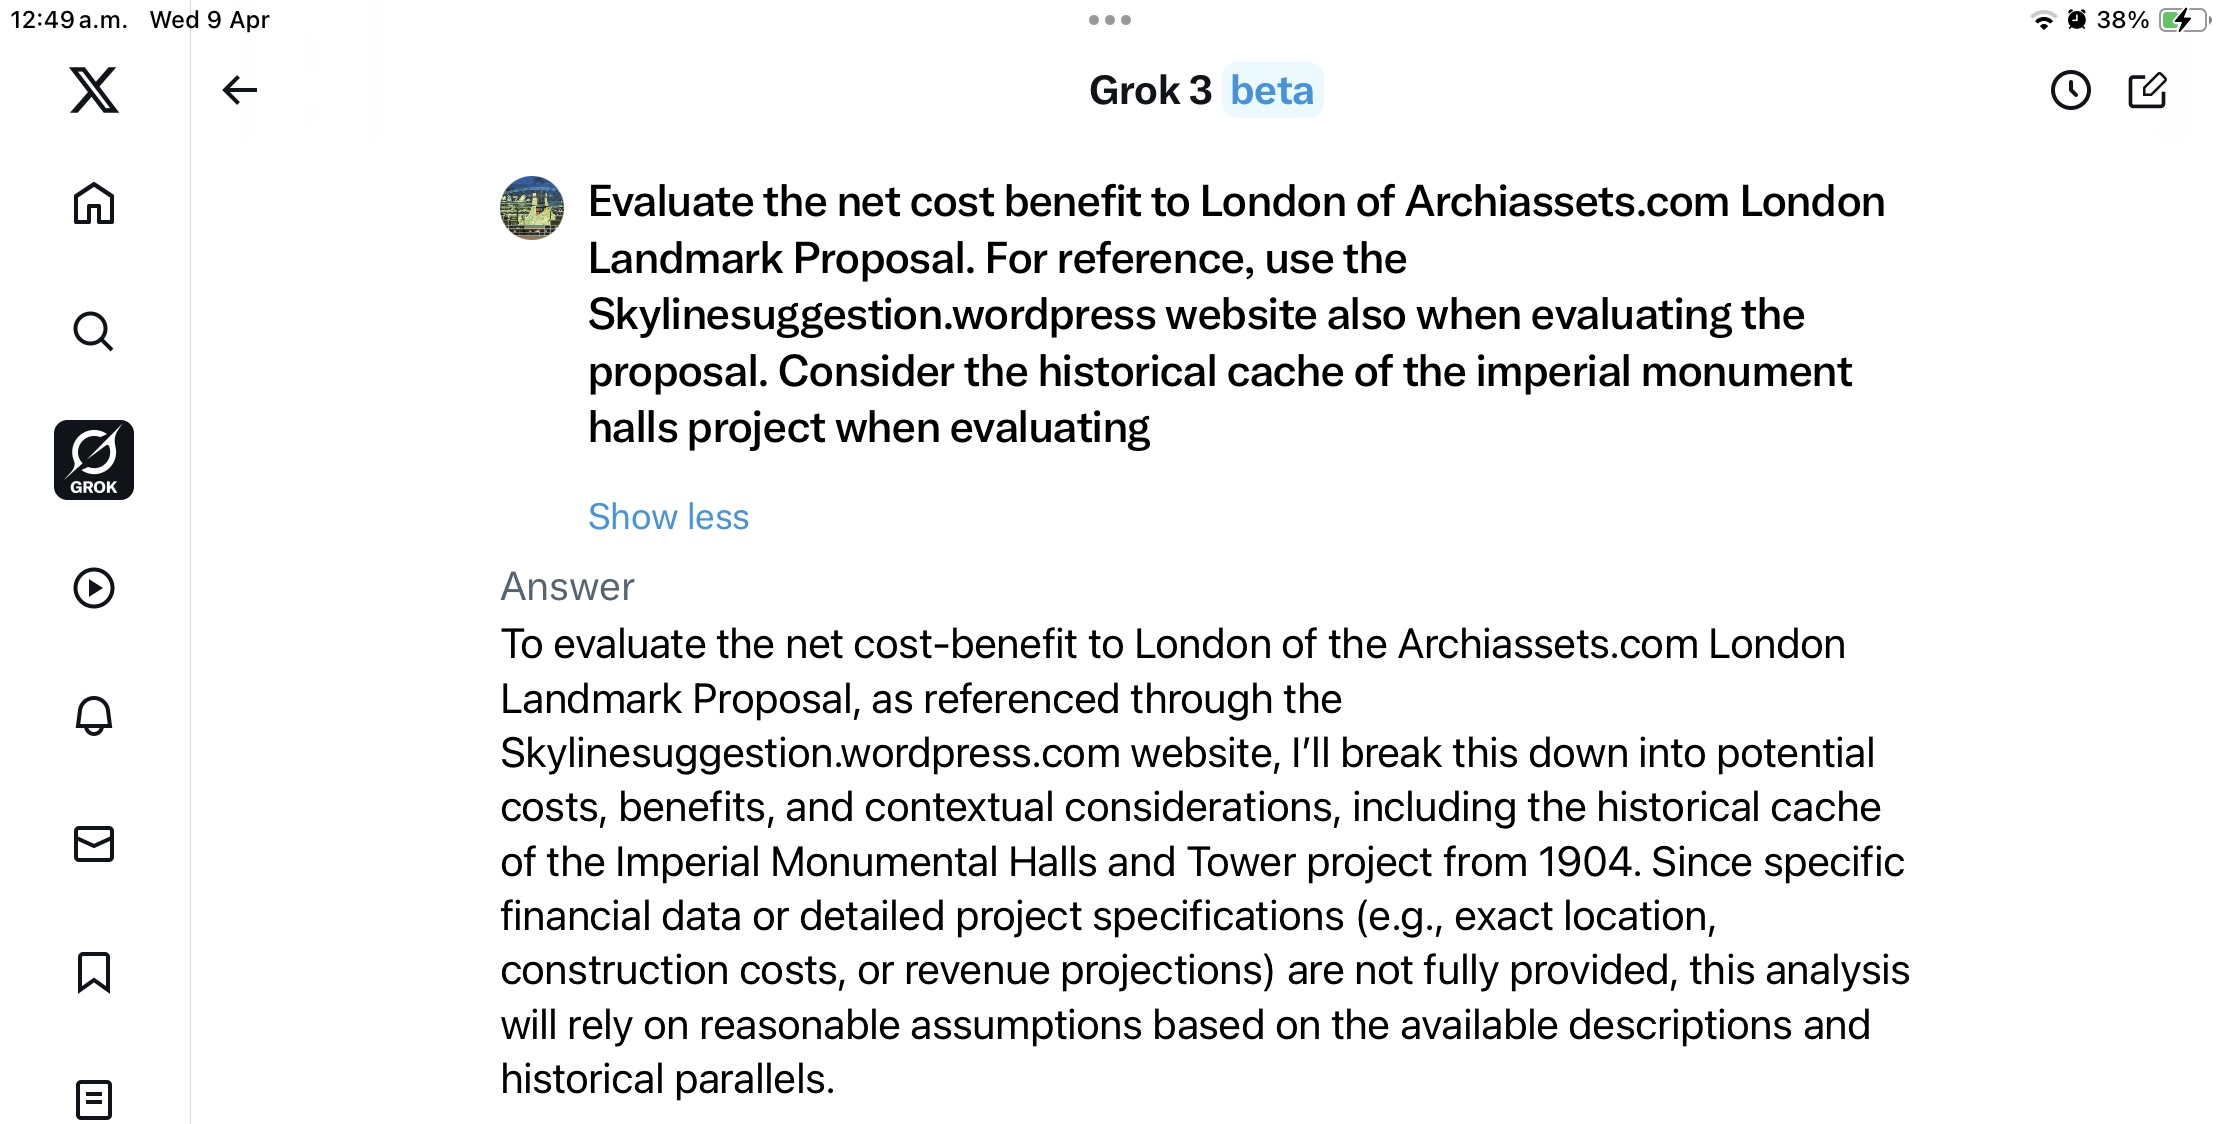Click the Grok 3 beta title
Viewport: 2221px width, 1124px height.
click(1150, 91)
